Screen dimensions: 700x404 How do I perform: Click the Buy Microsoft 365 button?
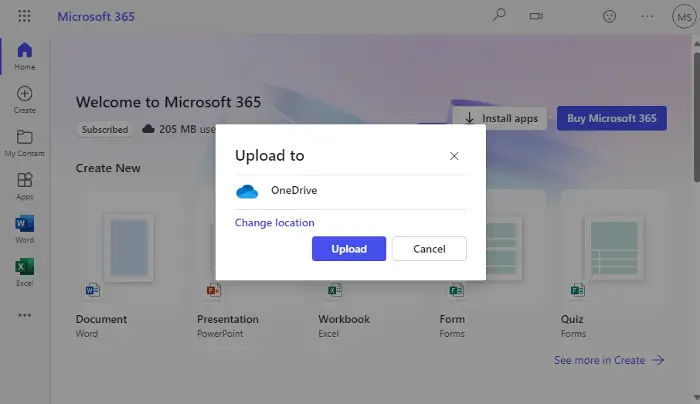point(612,118)
